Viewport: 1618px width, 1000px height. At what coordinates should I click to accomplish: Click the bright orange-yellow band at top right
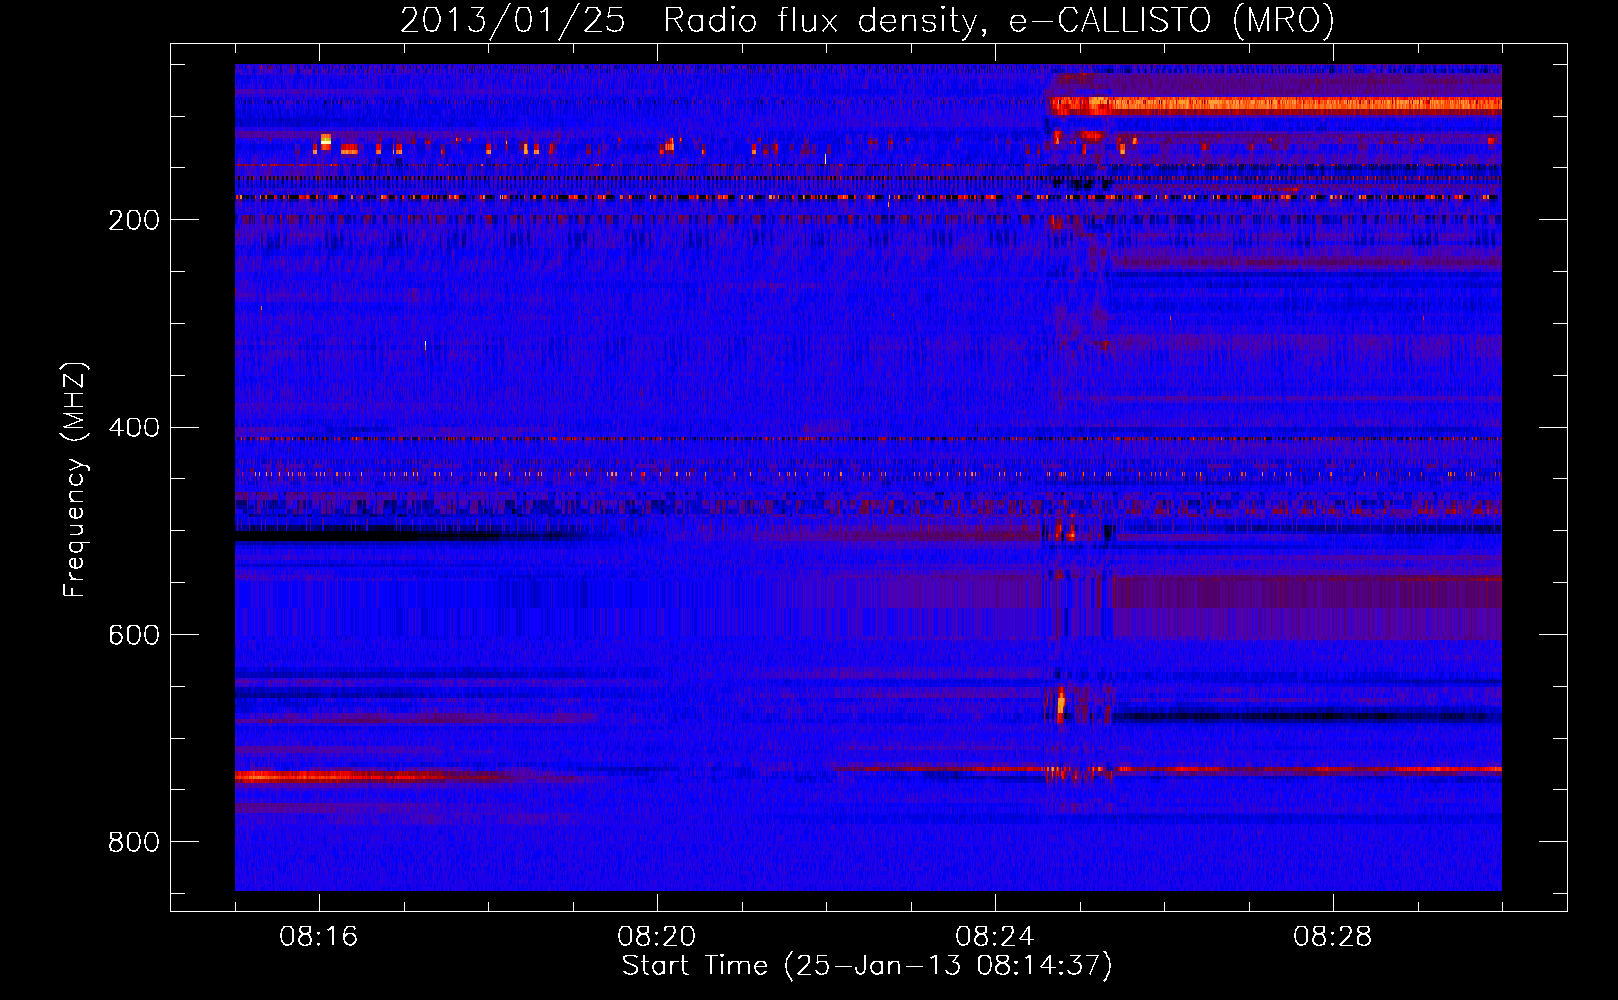pos(1274,104)
